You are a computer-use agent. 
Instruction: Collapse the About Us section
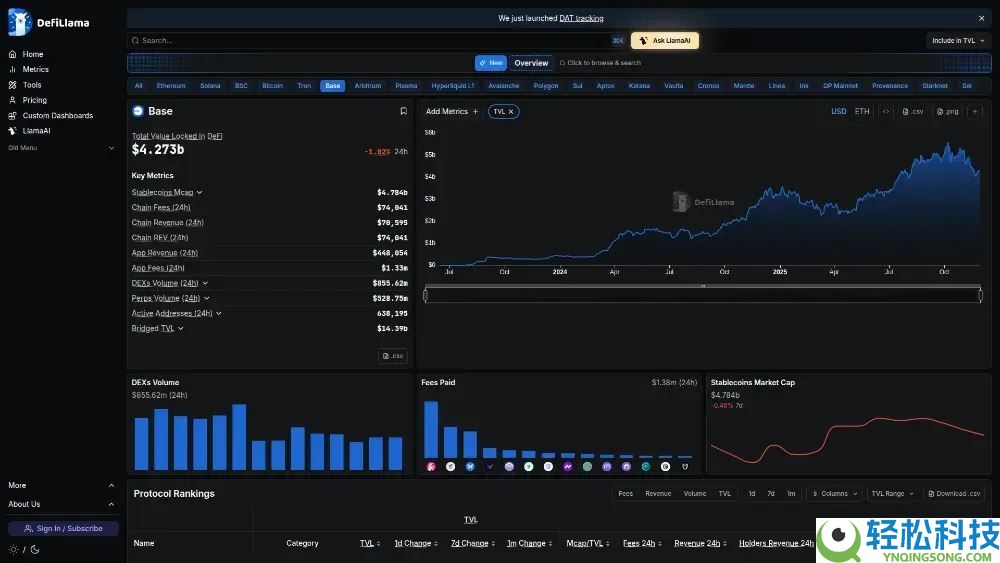point(61,504)
